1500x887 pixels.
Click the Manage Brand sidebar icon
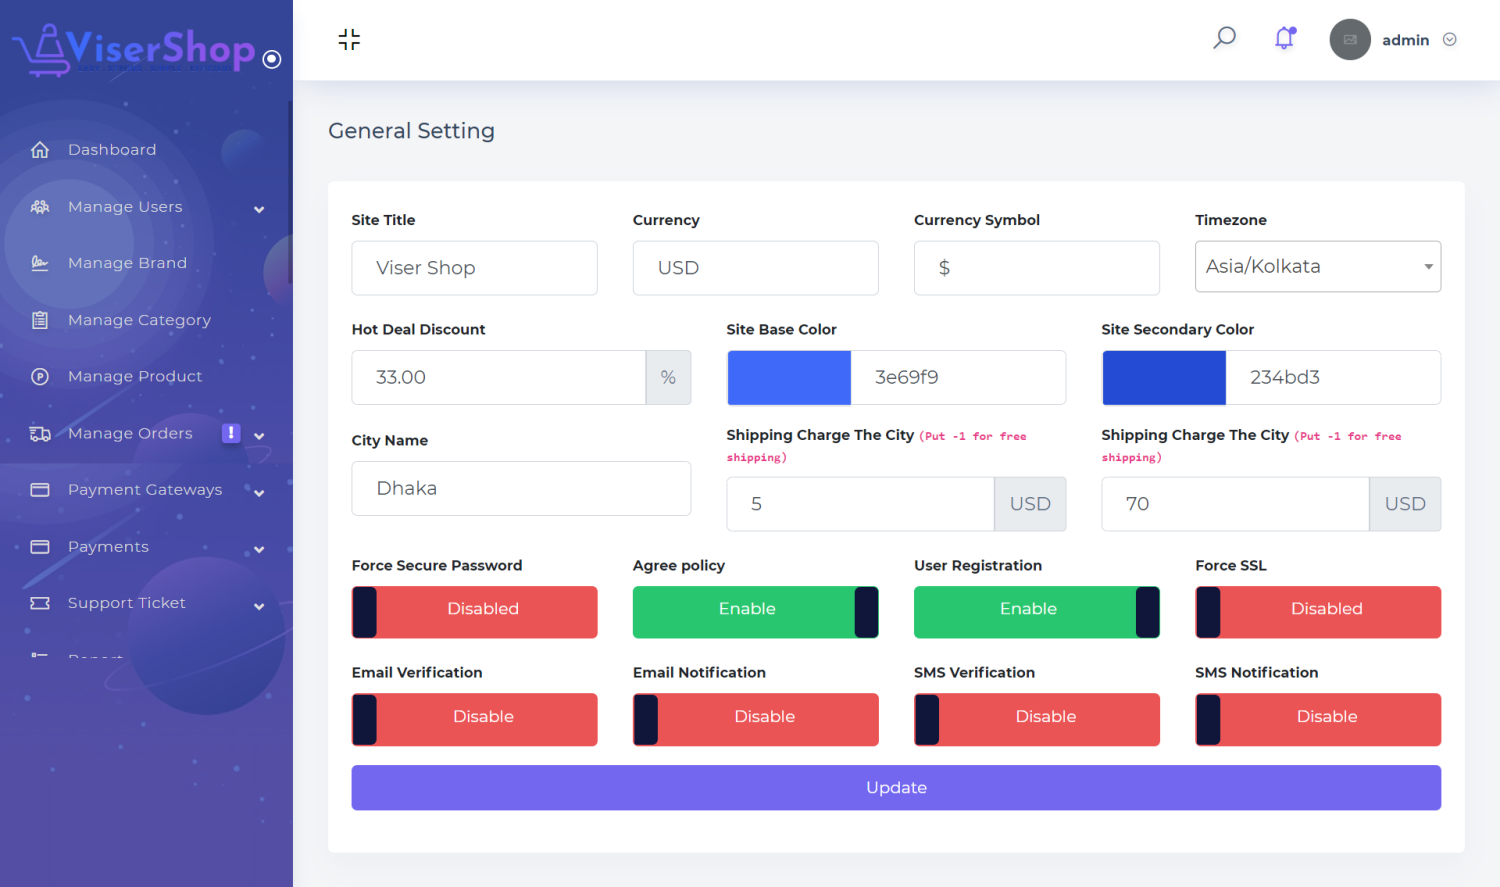click(40, 263)
